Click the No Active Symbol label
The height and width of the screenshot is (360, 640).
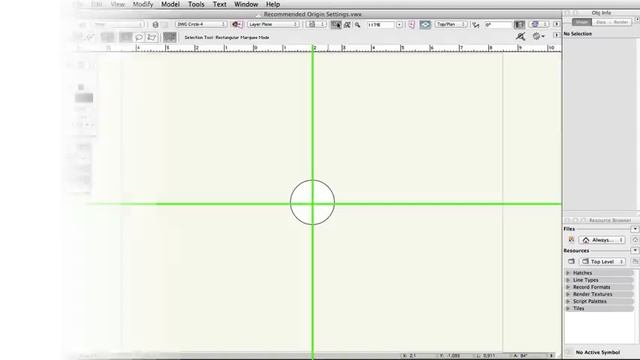(x=598, y=352)
